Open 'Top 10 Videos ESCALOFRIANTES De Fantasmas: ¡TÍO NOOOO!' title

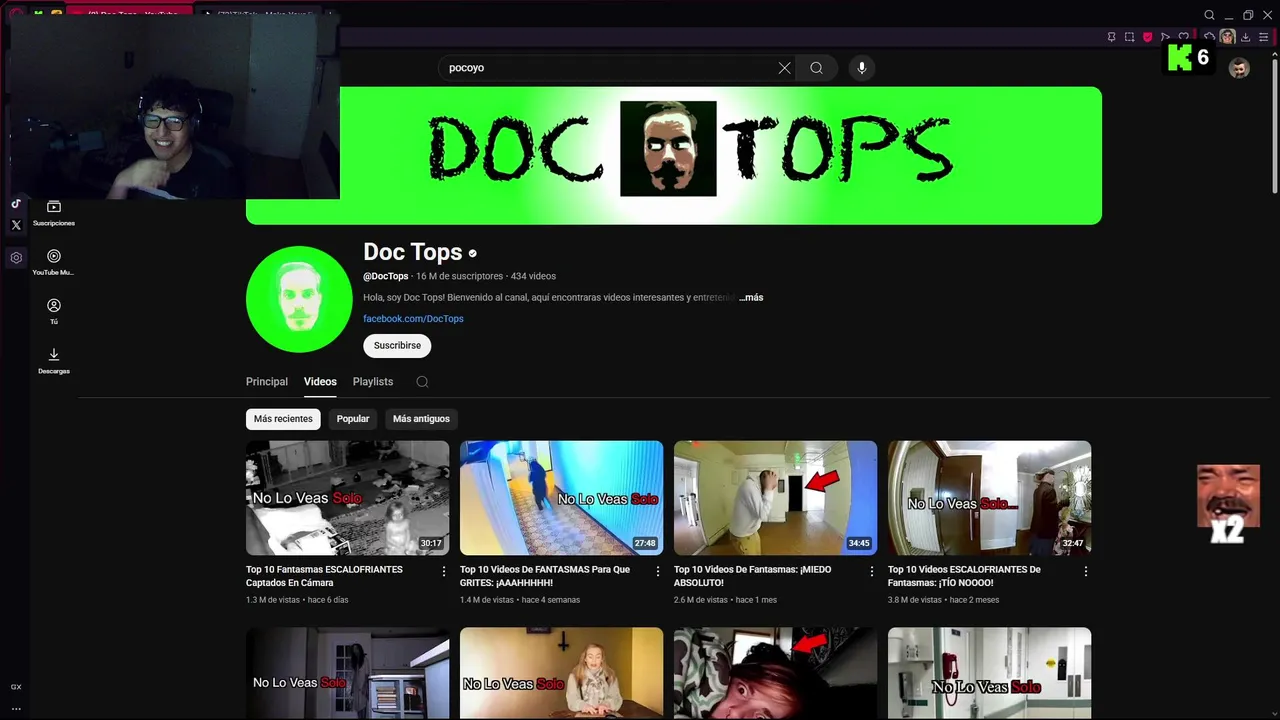click(964, 576)
